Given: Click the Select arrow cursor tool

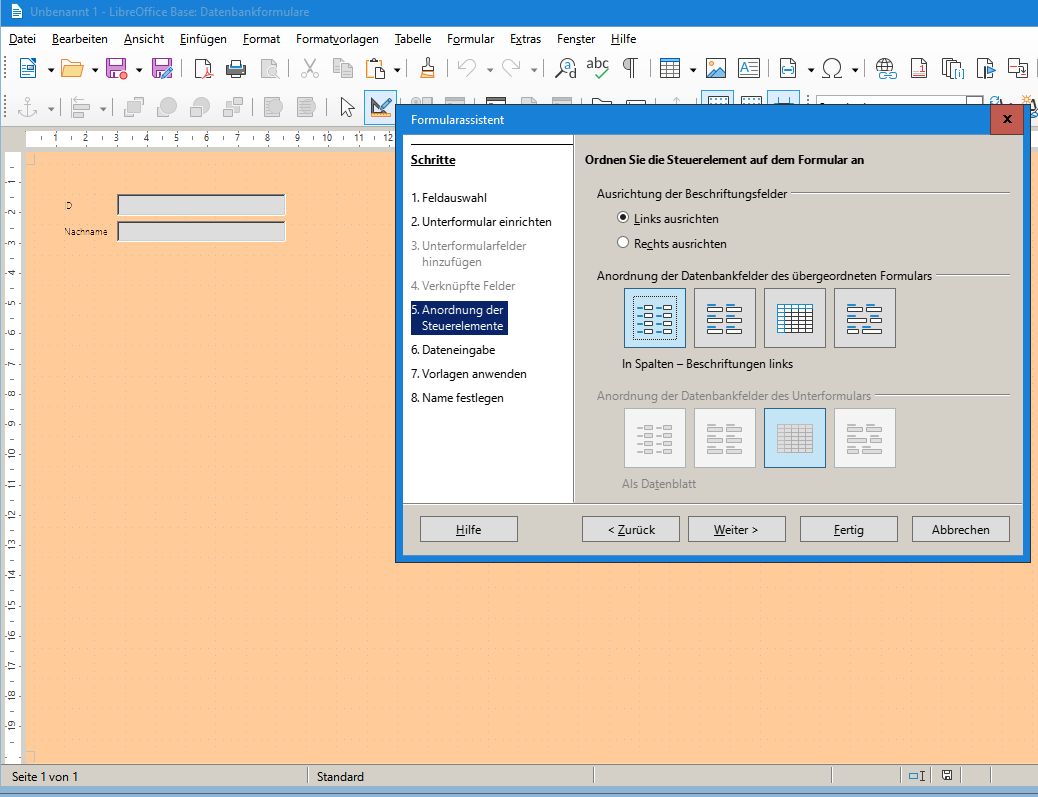Looking at the screenshot, I should 347,107.
